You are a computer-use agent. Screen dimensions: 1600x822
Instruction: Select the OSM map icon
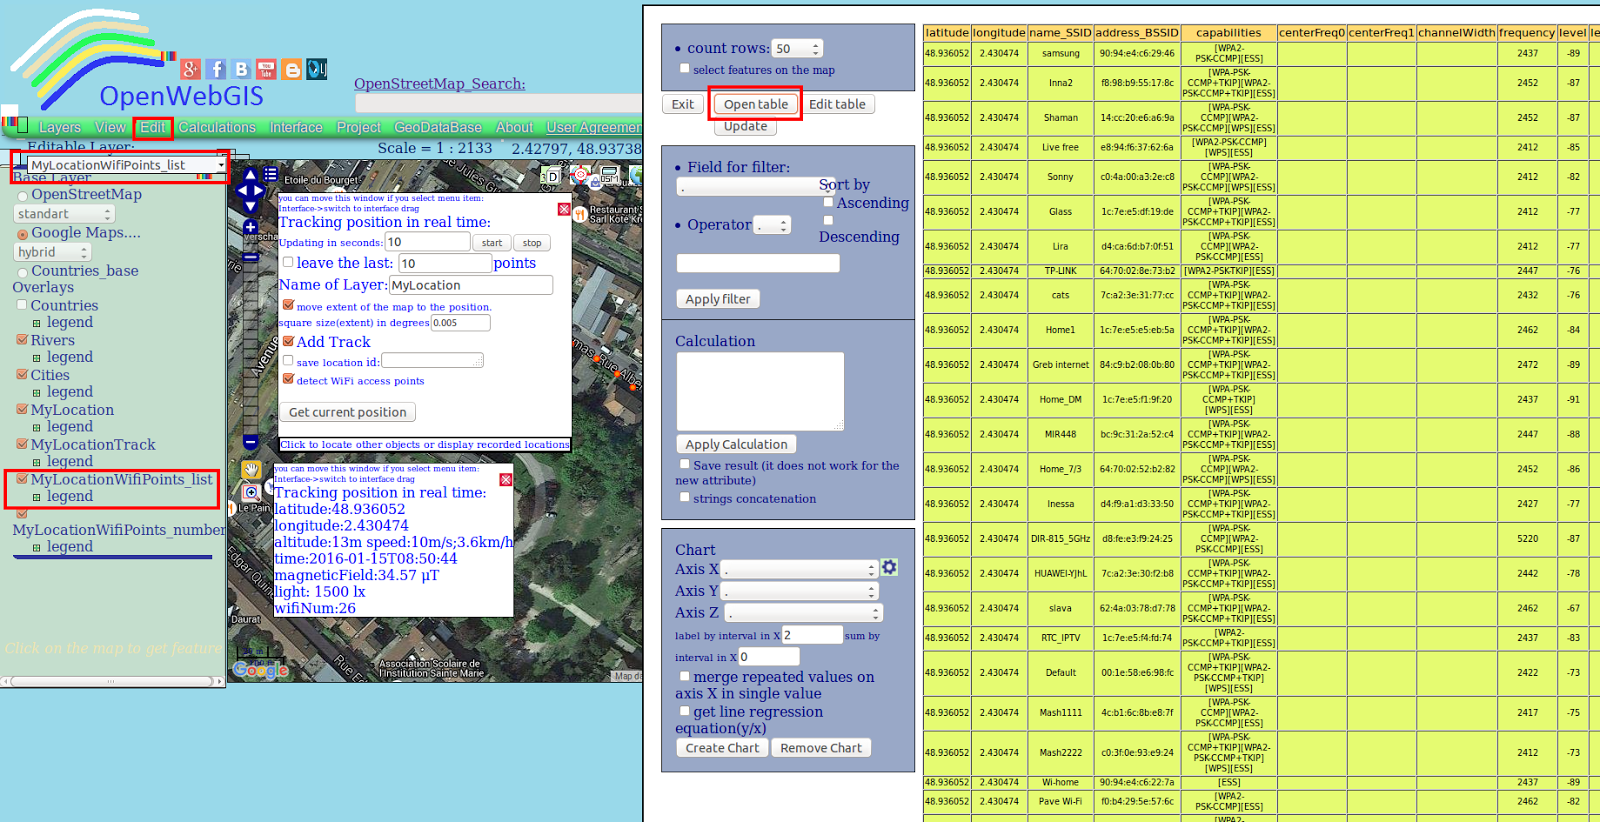click(609, 177)
